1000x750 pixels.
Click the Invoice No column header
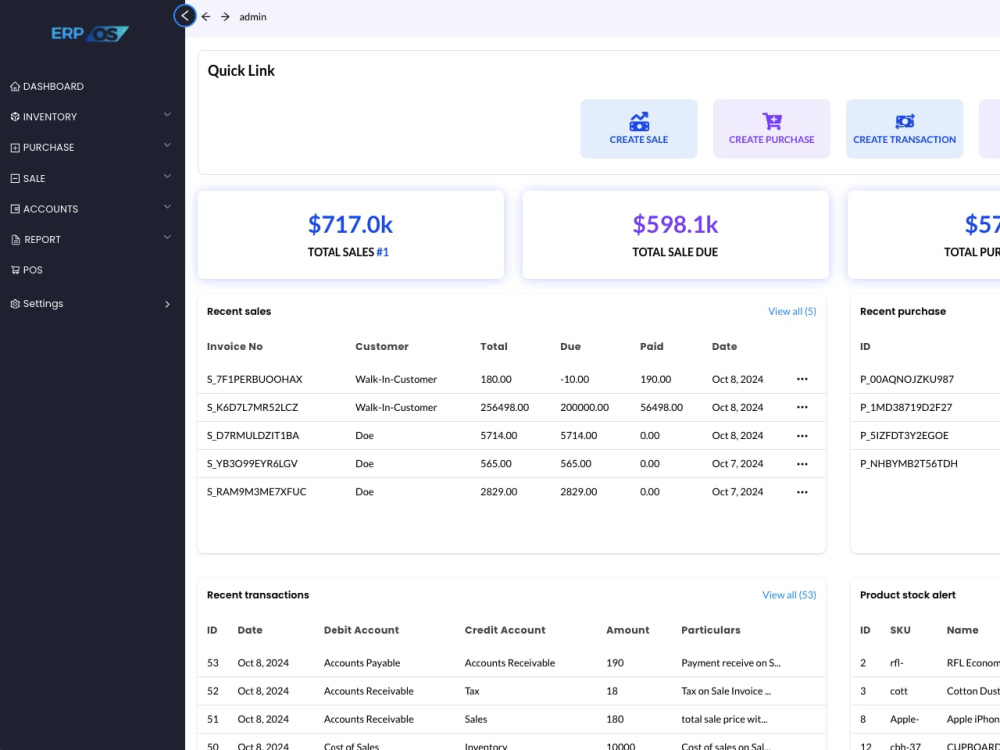coord(235,346)
